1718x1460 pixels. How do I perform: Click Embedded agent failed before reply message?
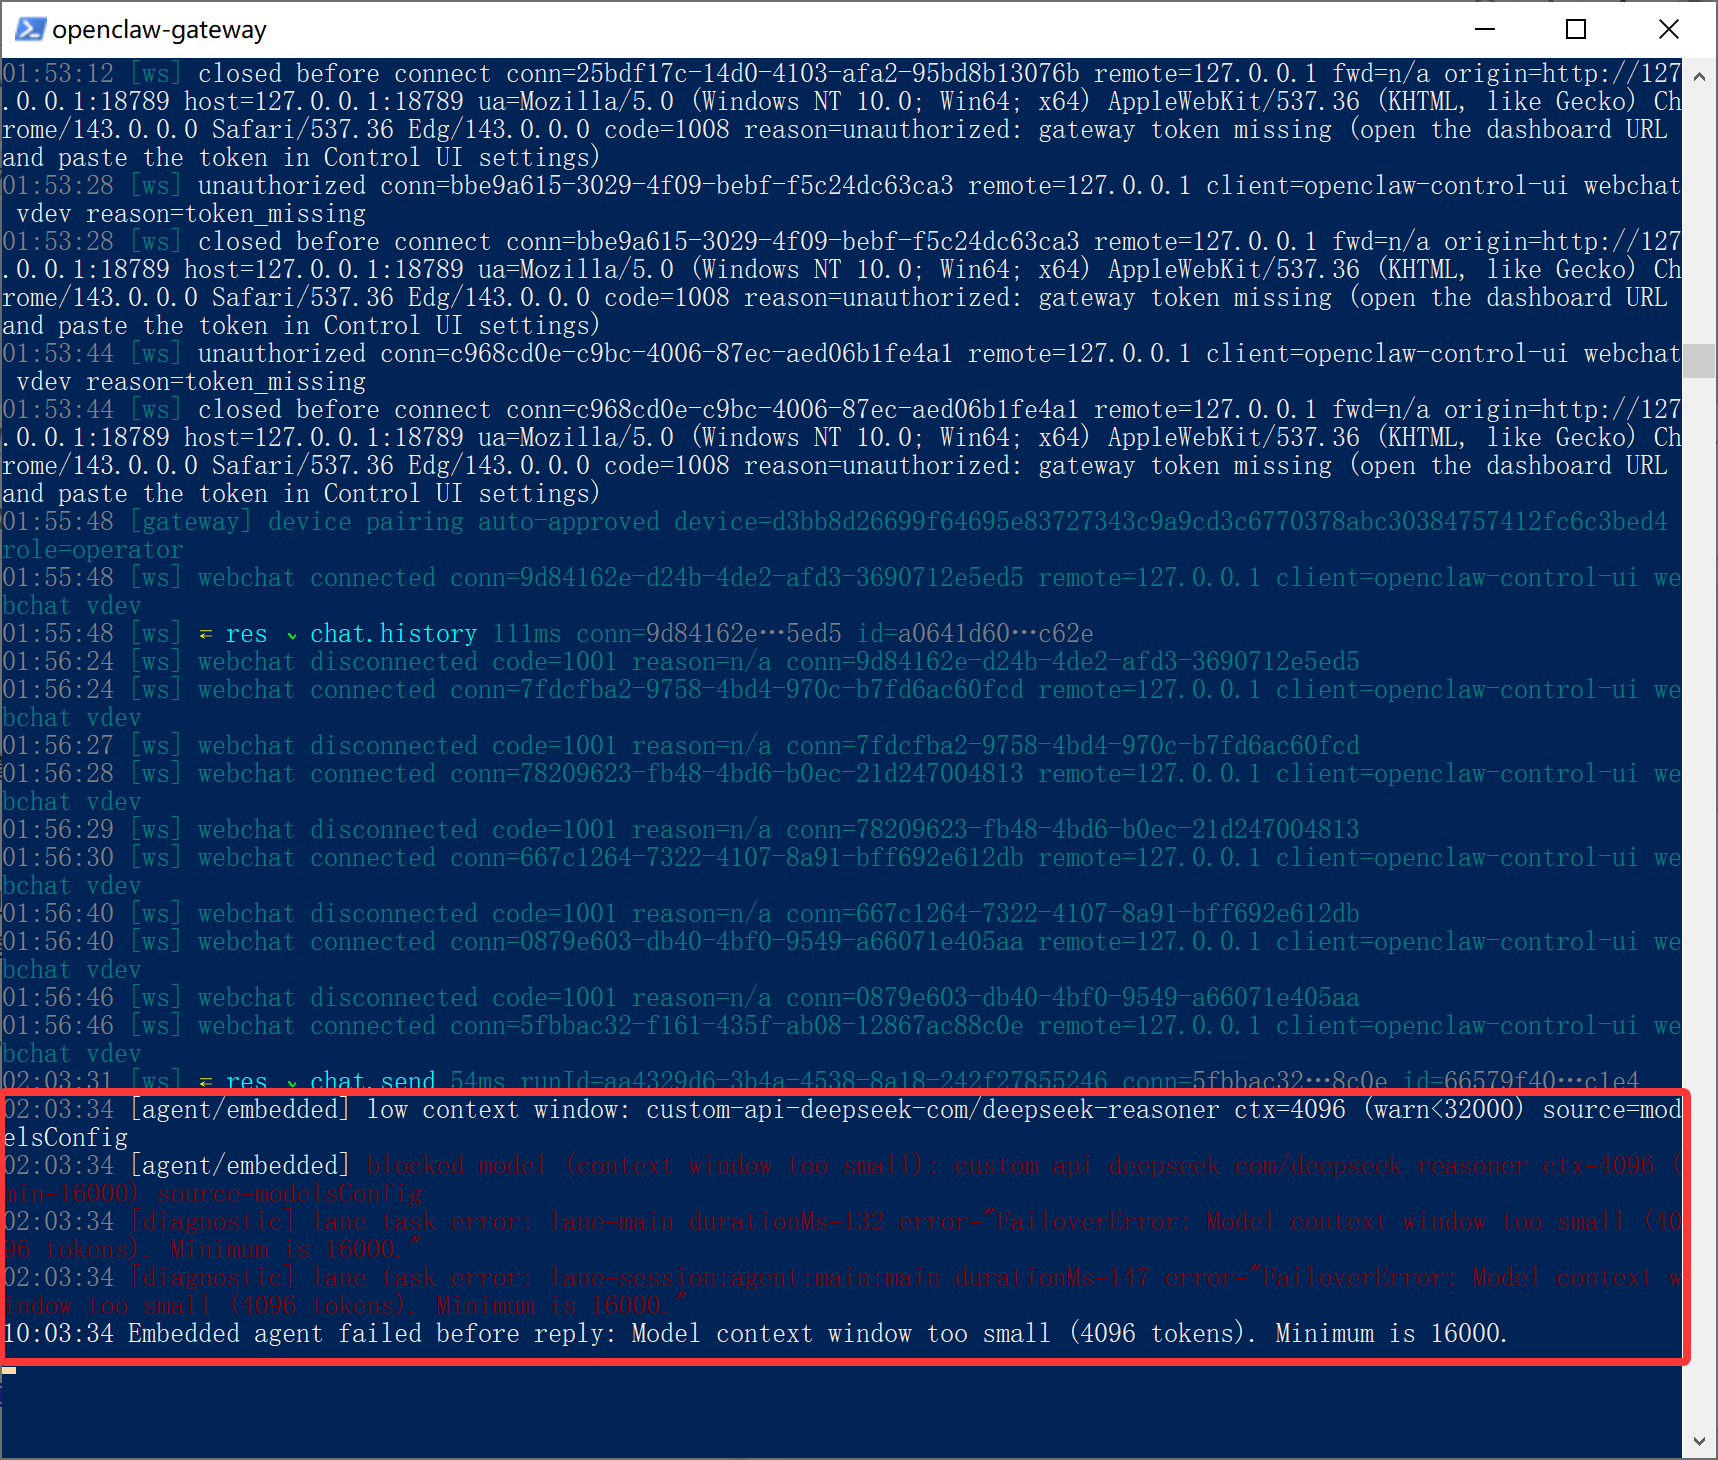pyautogui.click(x=755, y=1333)
